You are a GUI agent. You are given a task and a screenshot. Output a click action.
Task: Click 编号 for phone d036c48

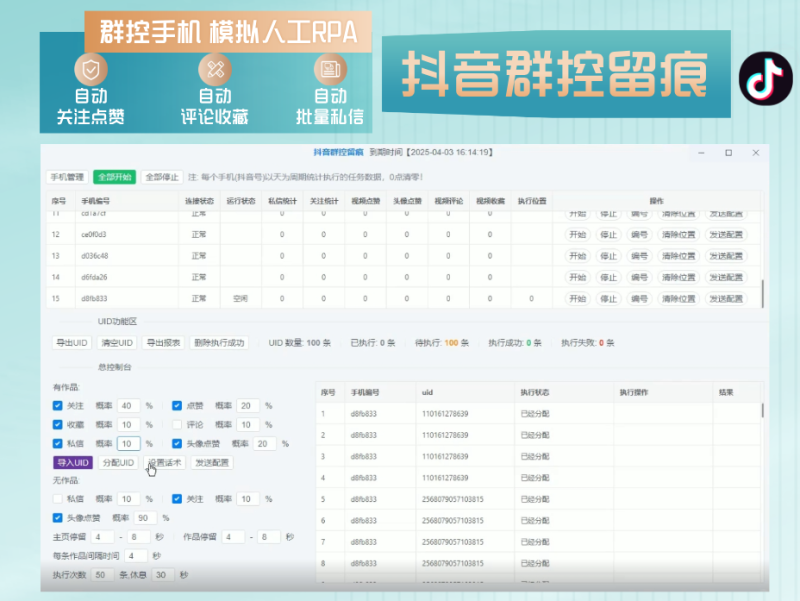click(x=640, y=256)
